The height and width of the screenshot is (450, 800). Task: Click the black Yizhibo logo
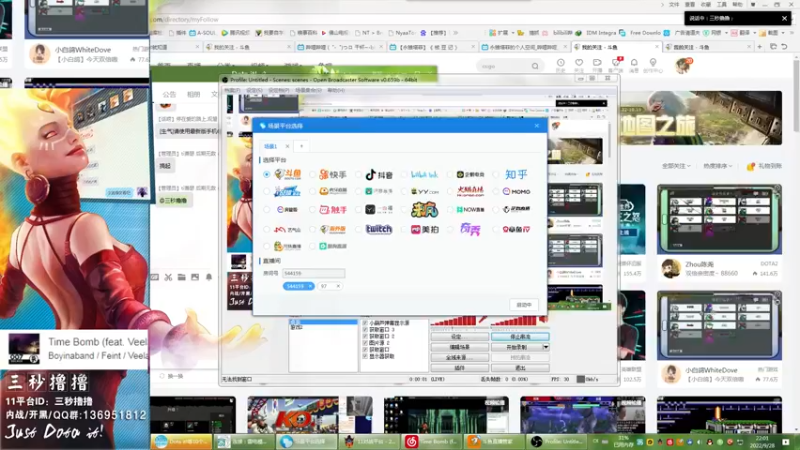click(379, 210)
